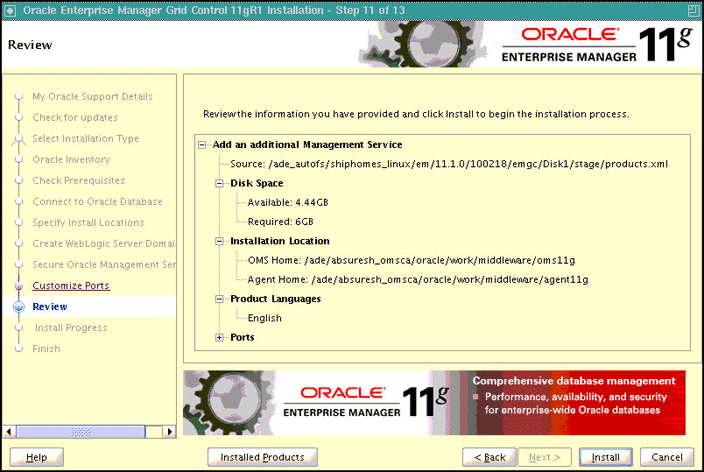This screenshot has height=472, width=704.
Task: Select the Check Prerequisites step
Action: point(79,181)
